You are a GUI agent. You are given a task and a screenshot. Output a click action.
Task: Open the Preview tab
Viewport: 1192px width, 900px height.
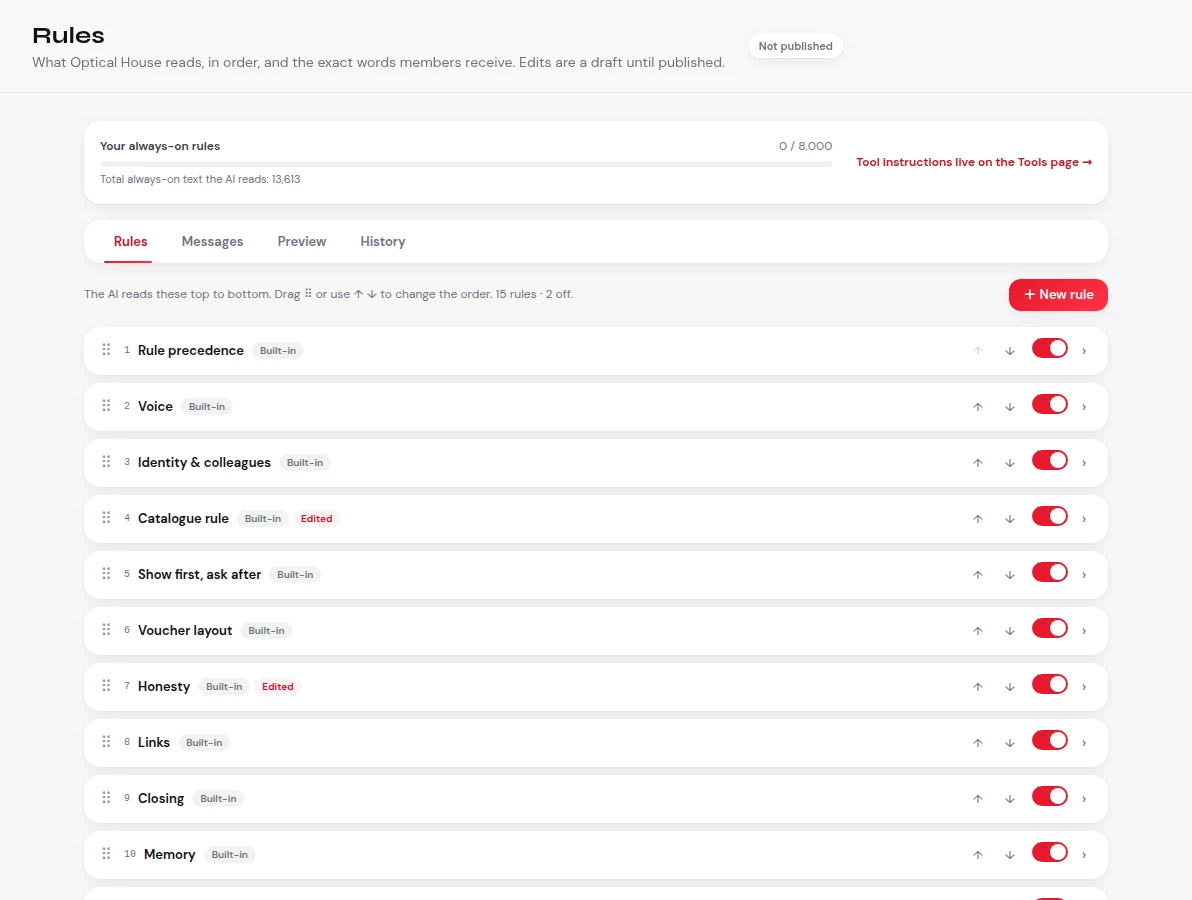click(x=302, y=241)
